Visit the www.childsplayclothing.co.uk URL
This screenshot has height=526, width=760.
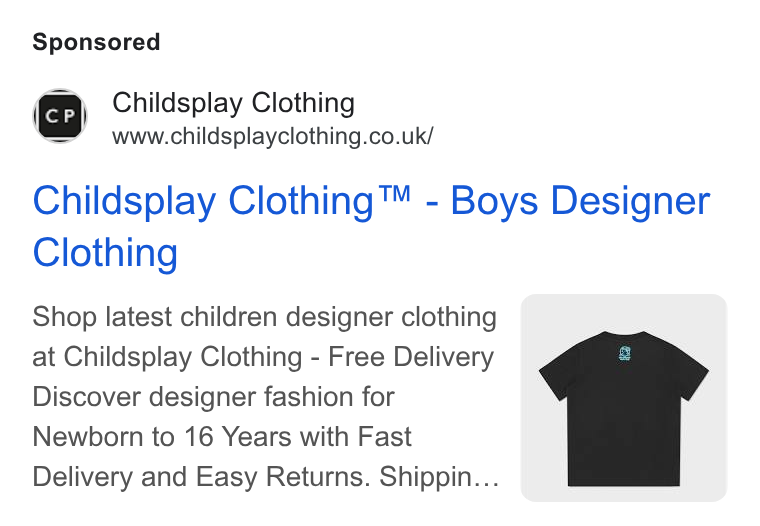click(x=273, y=136)
